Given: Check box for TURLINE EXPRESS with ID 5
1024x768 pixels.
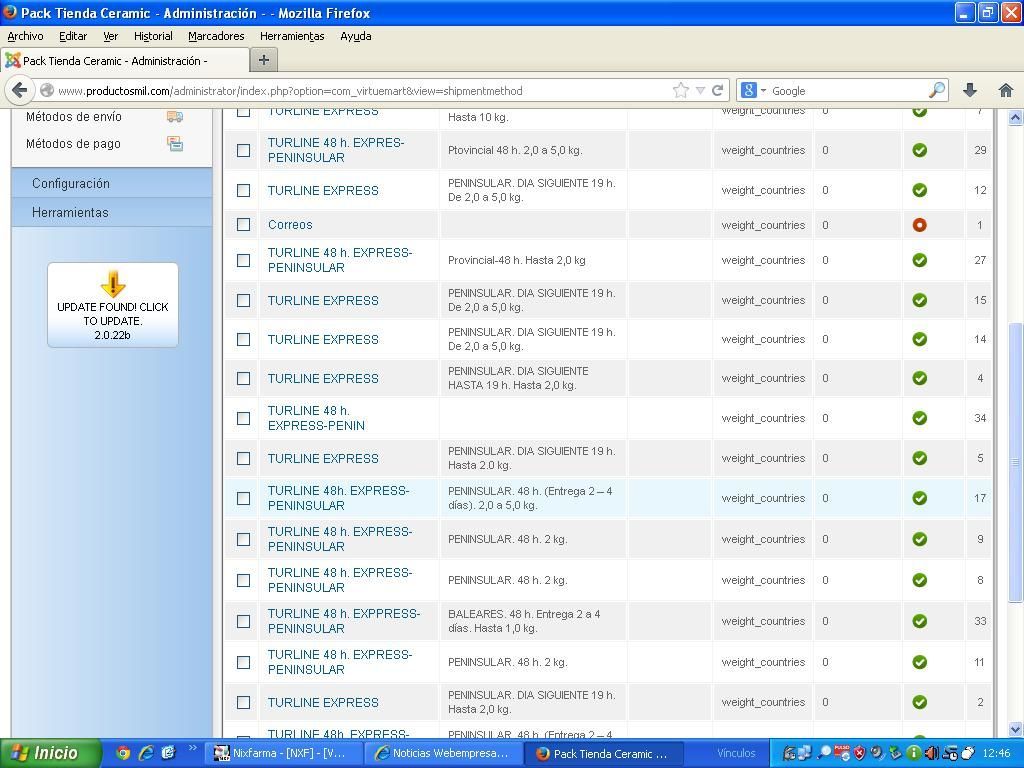Looking at the screenshot, I should tap(244, 458).
